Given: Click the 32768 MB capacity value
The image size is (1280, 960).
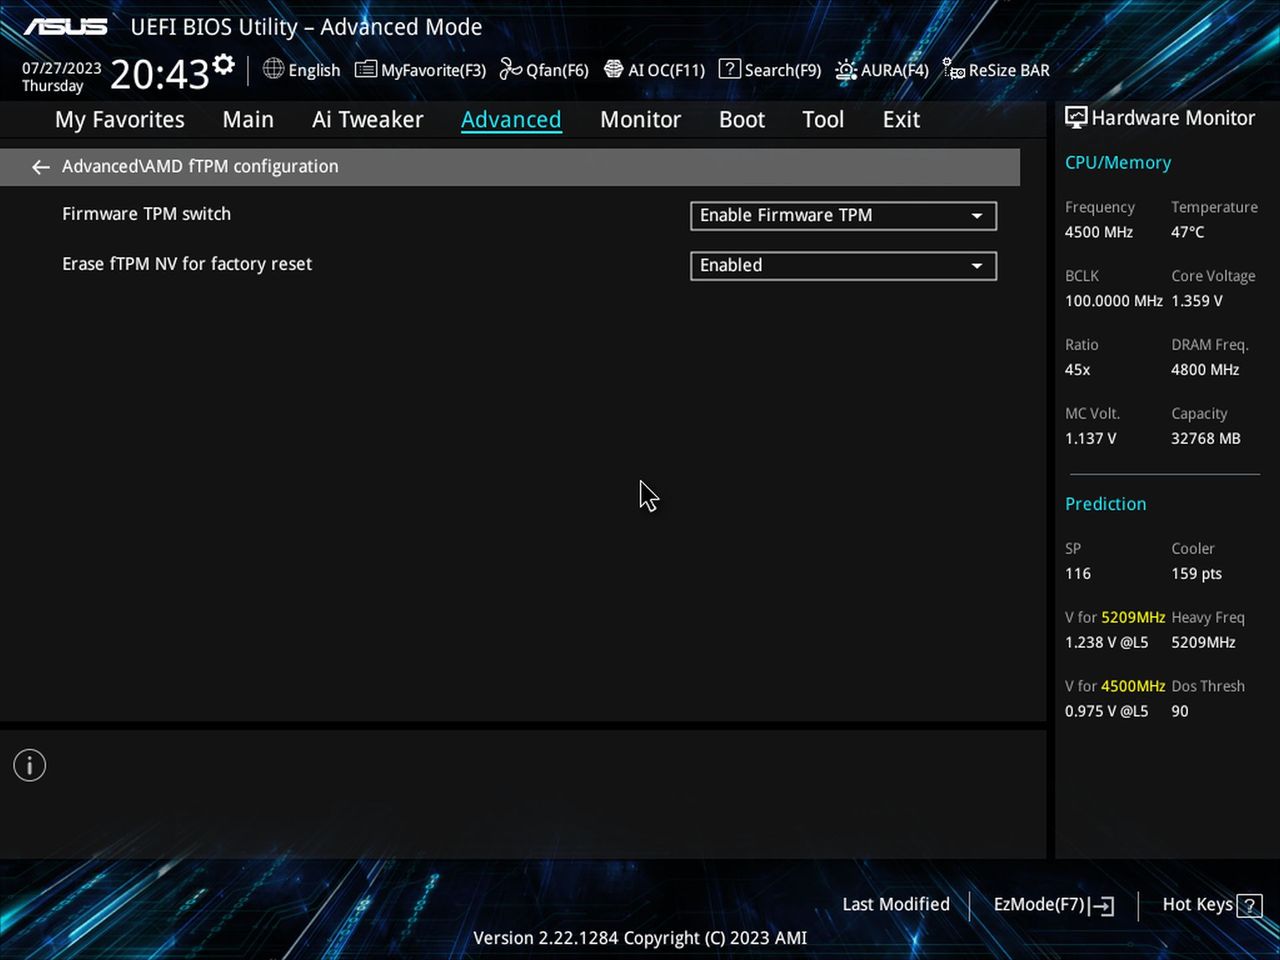Looking at the screenshot, I should [x=1206, y=439].
